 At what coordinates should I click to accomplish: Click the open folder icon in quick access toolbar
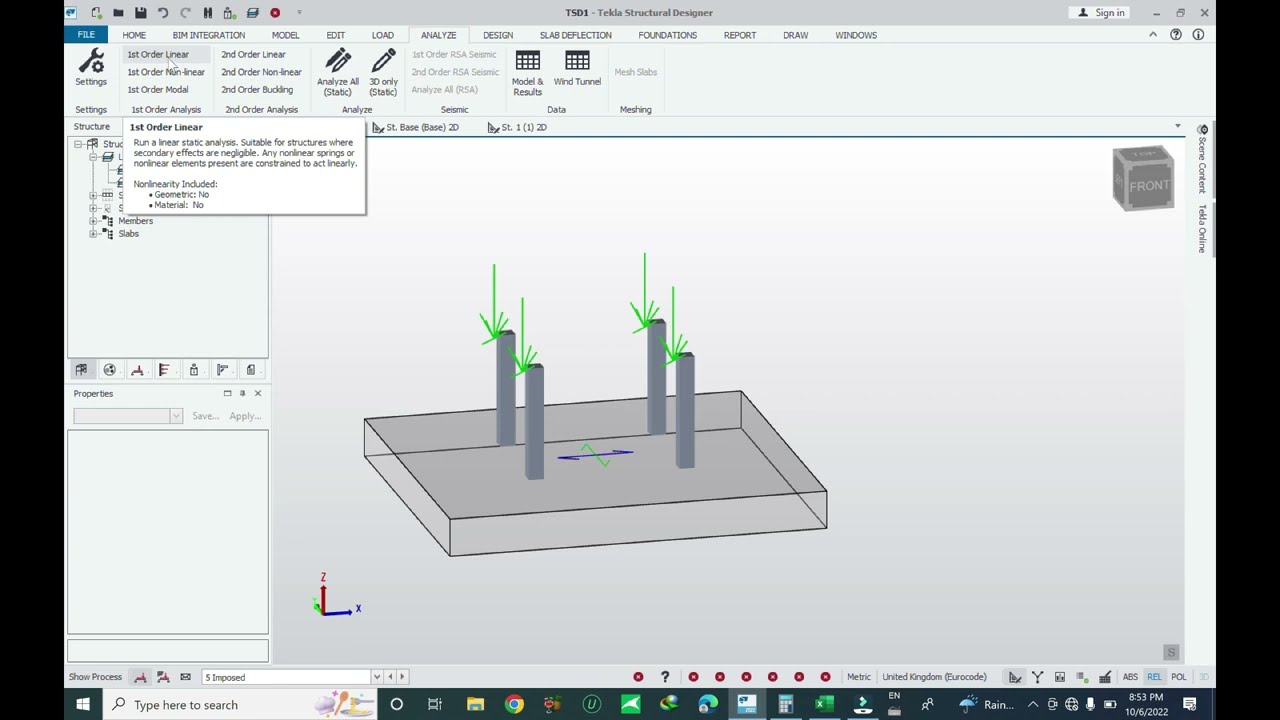118,12
